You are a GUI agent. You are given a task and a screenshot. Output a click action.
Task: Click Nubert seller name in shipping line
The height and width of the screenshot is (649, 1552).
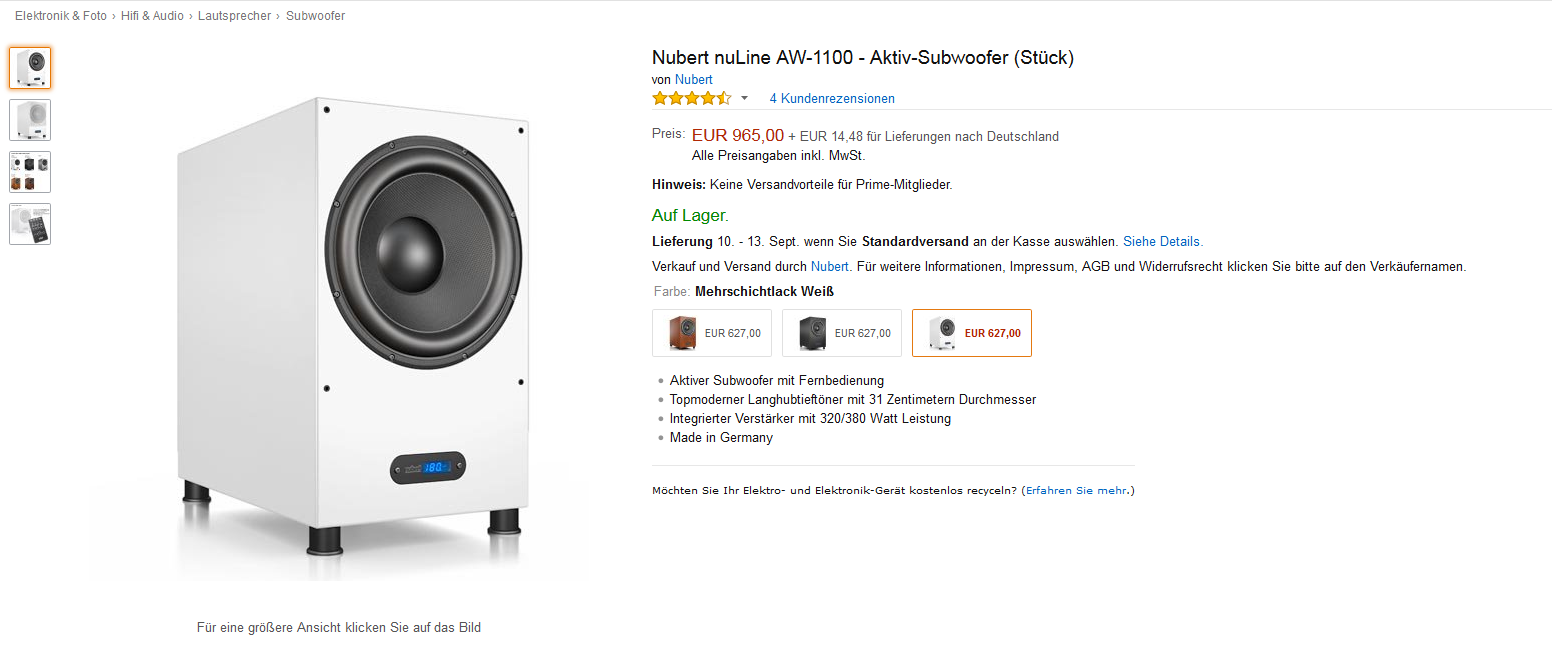[829, 266]
